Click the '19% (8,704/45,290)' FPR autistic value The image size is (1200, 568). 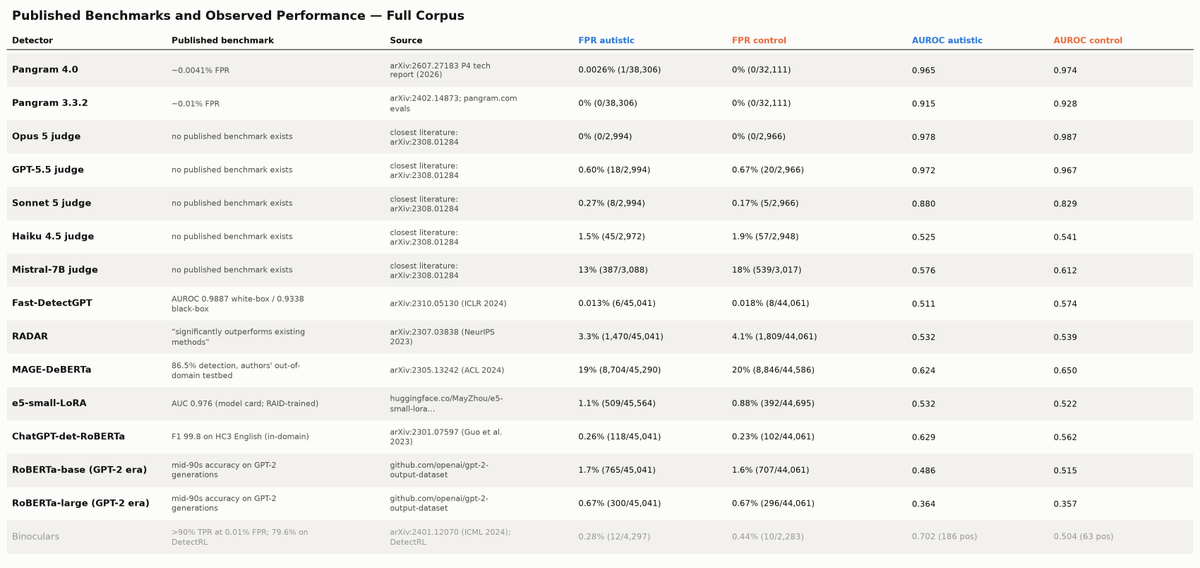619,370
